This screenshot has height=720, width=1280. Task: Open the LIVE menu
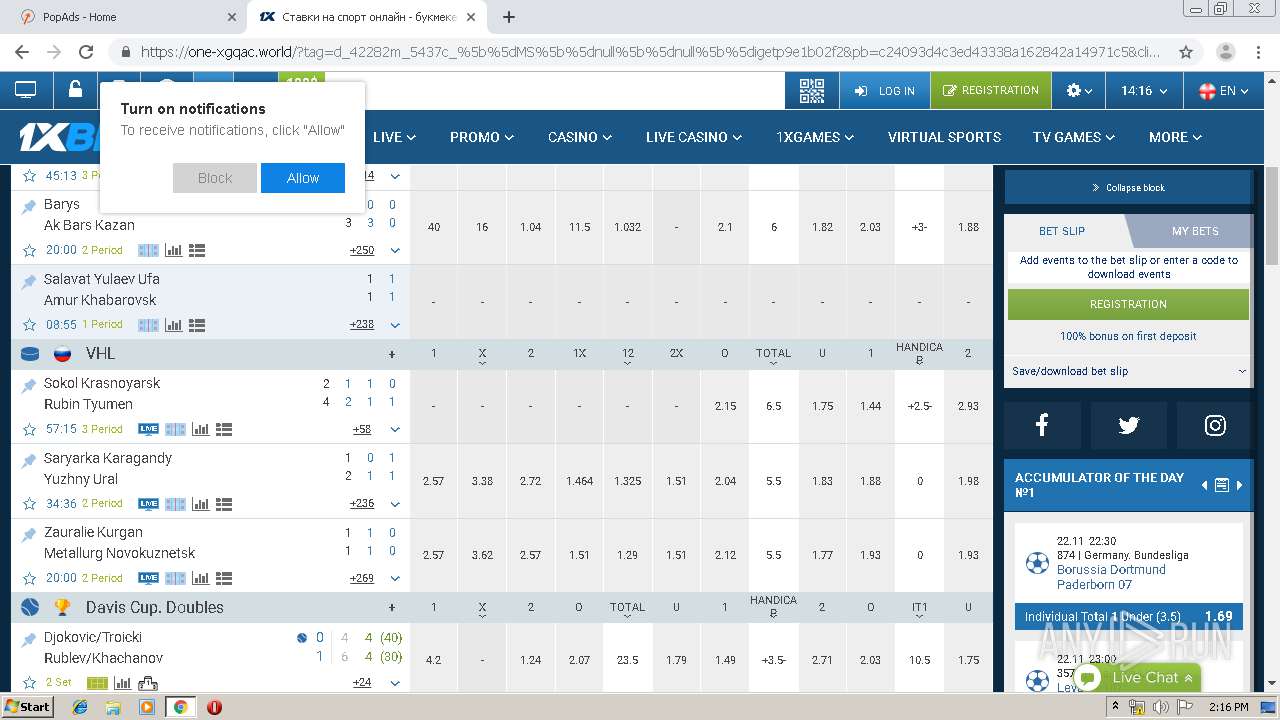394,137
